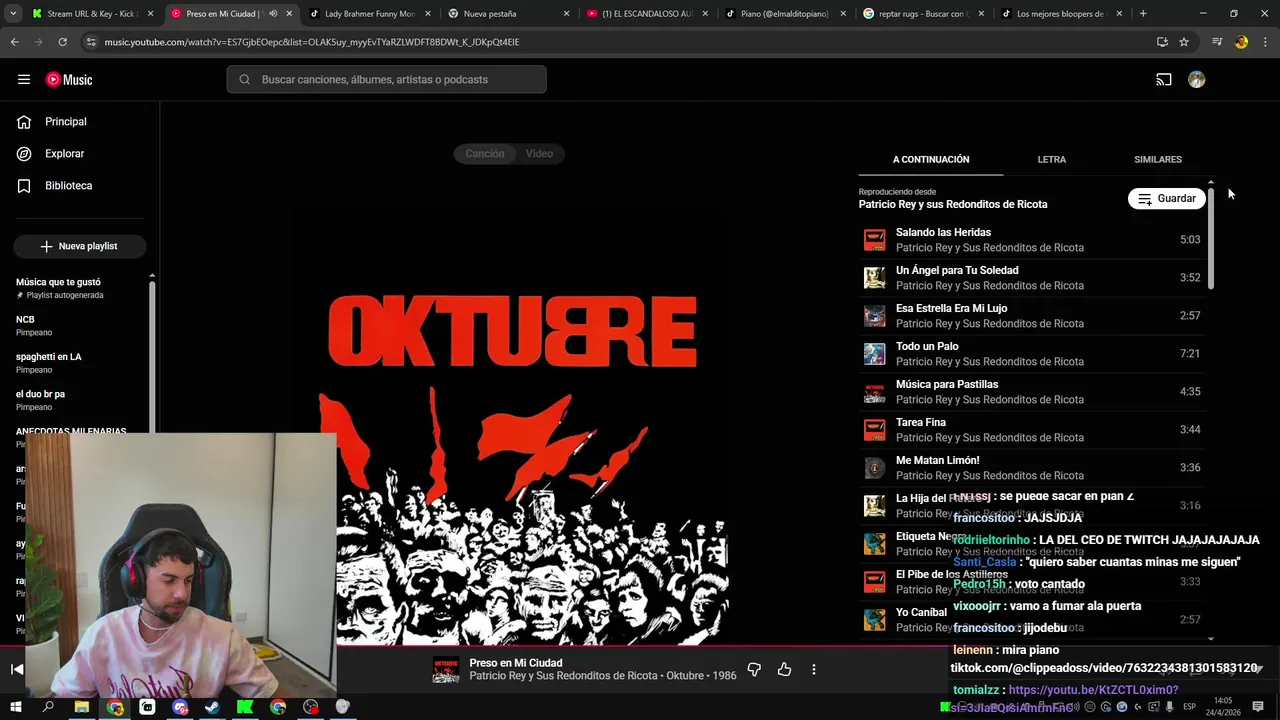Open Chrome profile avatar
The height and width of the screenshot is (720, 1280).
(1241, 42)
